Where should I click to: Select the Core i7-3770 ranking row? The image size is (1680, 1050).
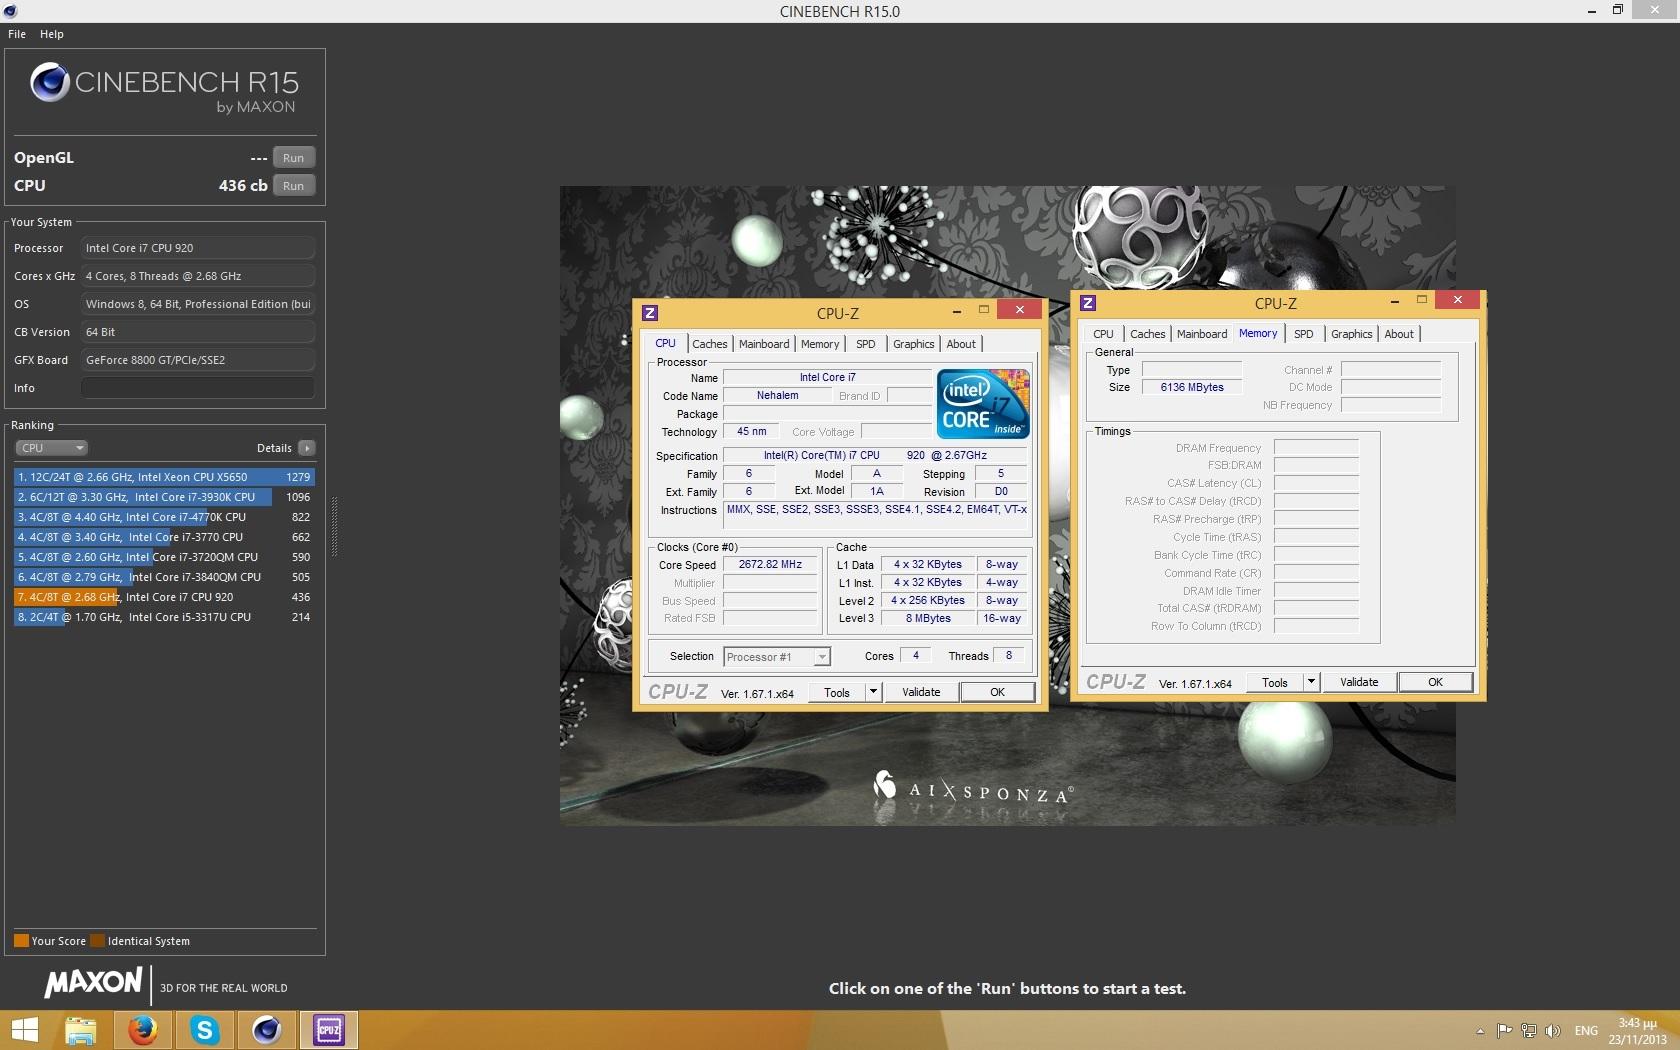pyautogui.click(x=164, y=537)
